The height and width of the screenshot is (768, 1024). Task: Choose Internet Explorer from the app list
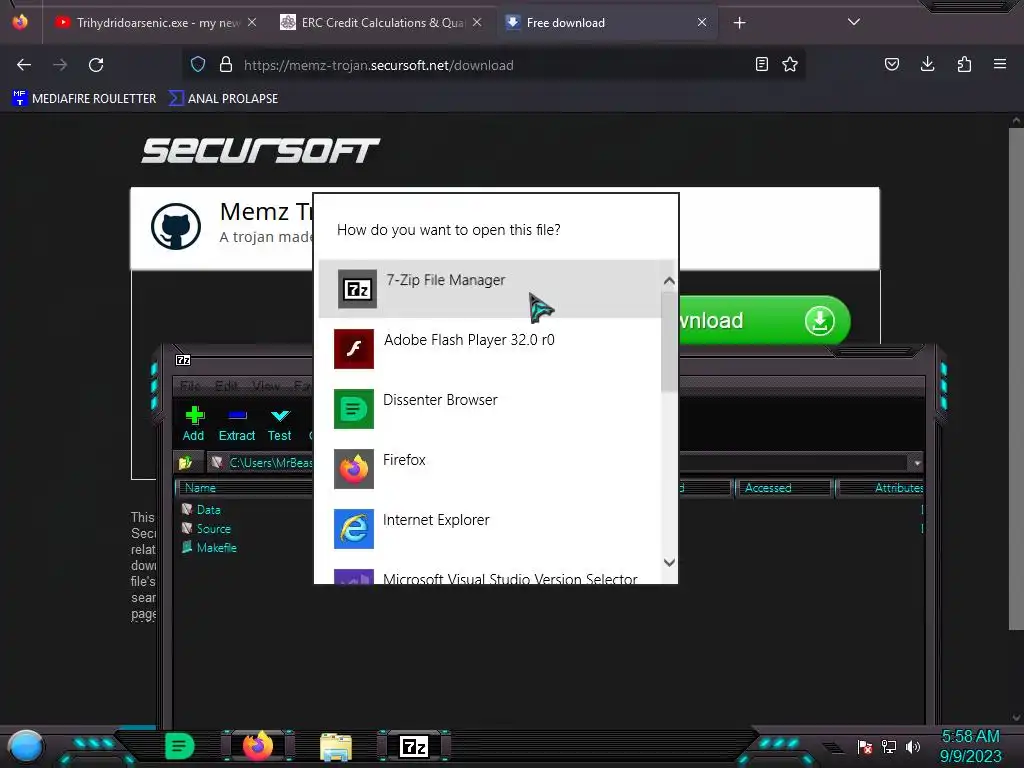(490, 529)
